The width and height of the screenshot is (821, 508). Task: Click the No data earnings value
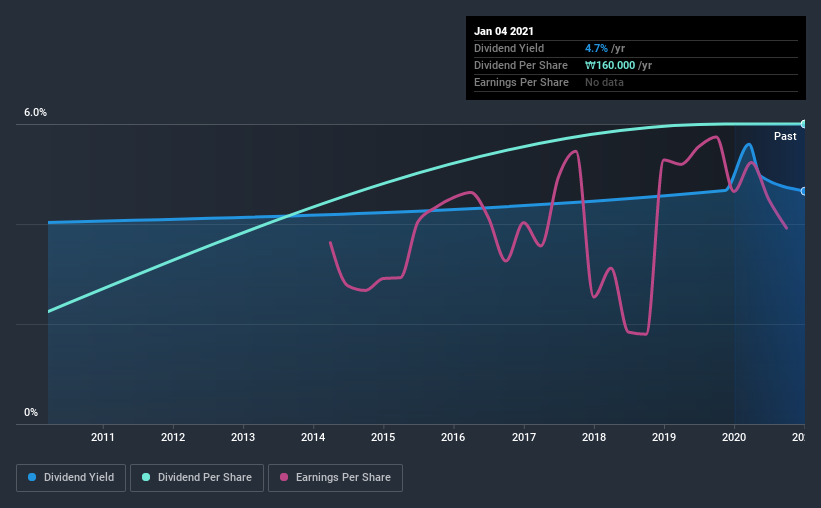604,82
